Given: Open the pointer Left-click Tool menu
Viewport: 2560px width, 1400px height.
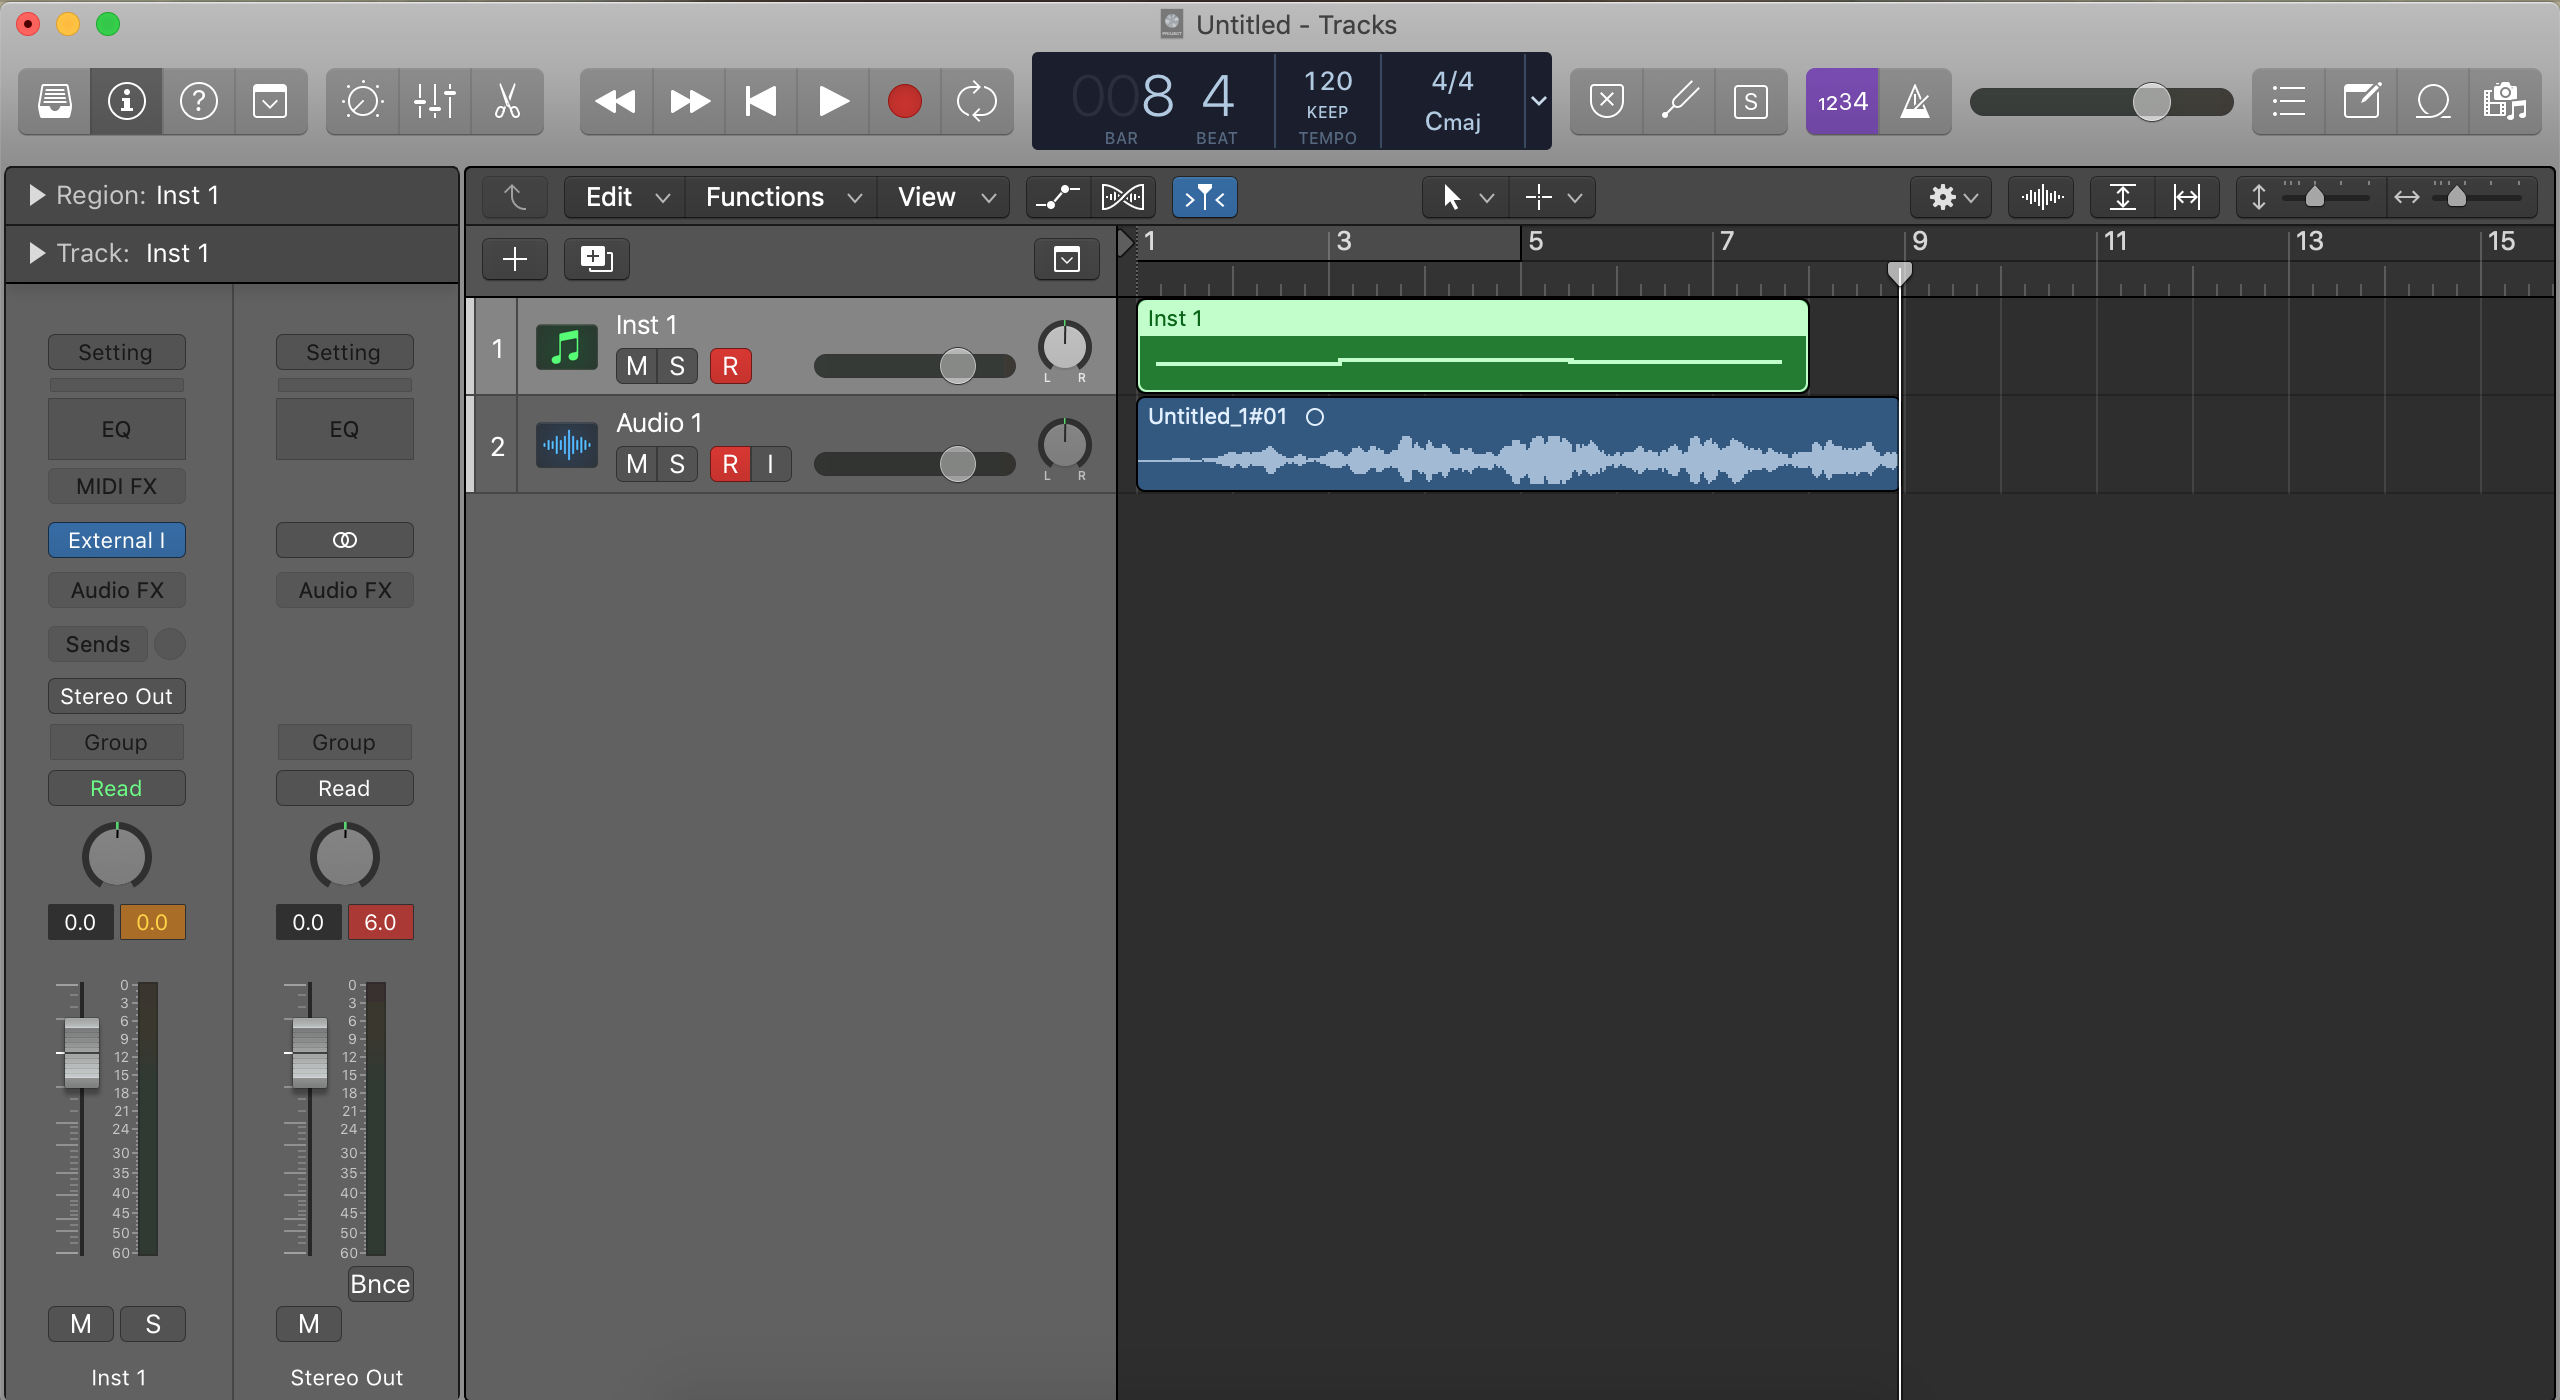Looking at the screenshot, I should [1466, 197].
